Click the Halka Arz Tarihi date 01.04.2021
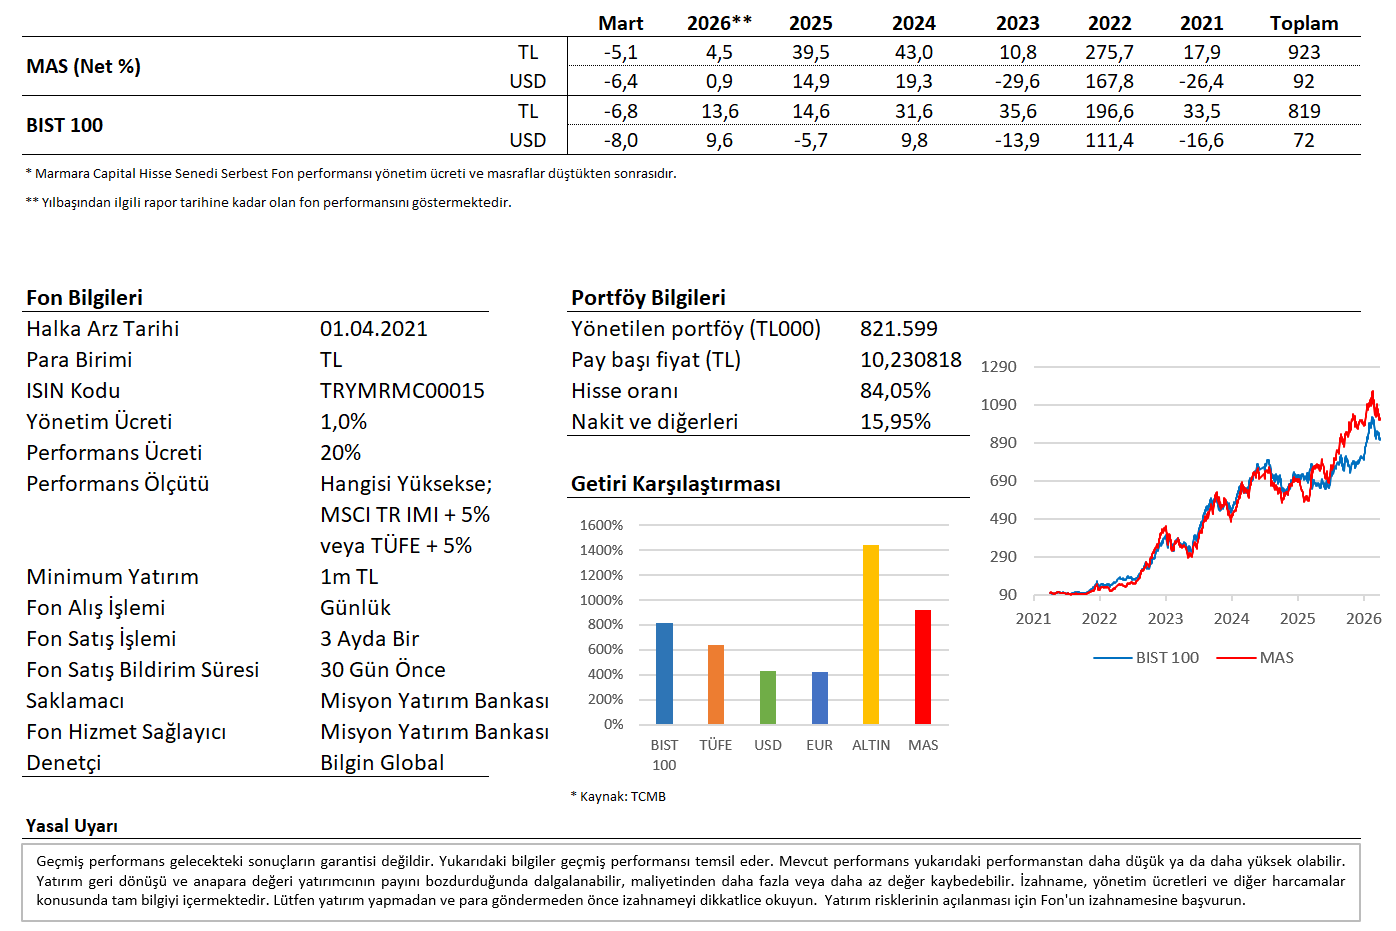The height and width of the screenshot is (931, 1396). click(x=373, y=329)
